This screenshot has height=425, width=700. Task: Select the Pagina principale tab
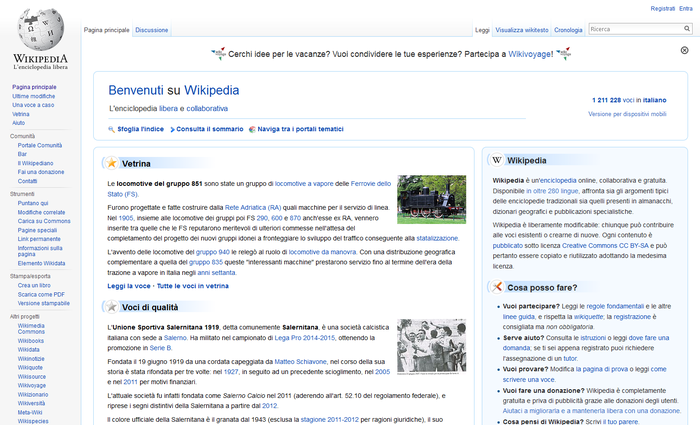click(107, 30)
